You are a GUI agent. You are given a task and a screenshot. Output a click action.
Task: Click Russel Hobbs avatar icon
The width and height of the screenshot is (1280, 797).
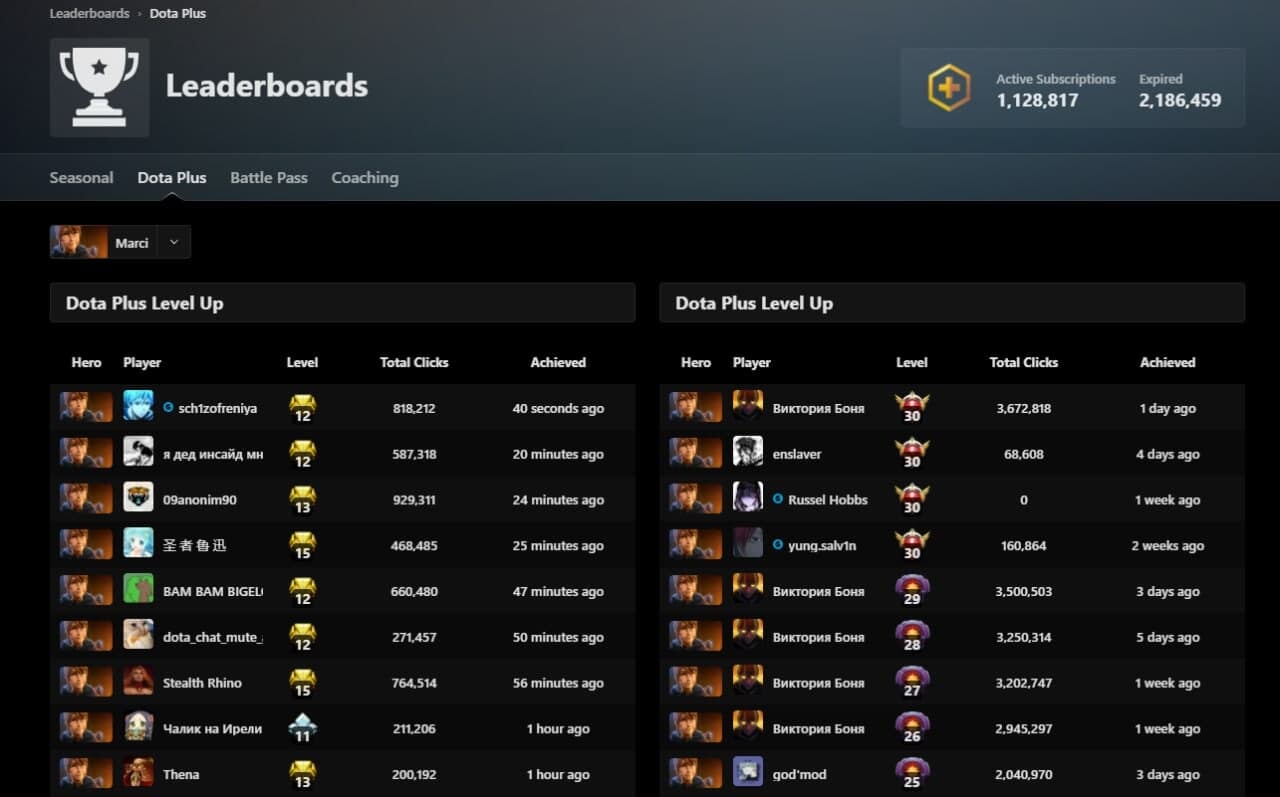coord(748,499)
